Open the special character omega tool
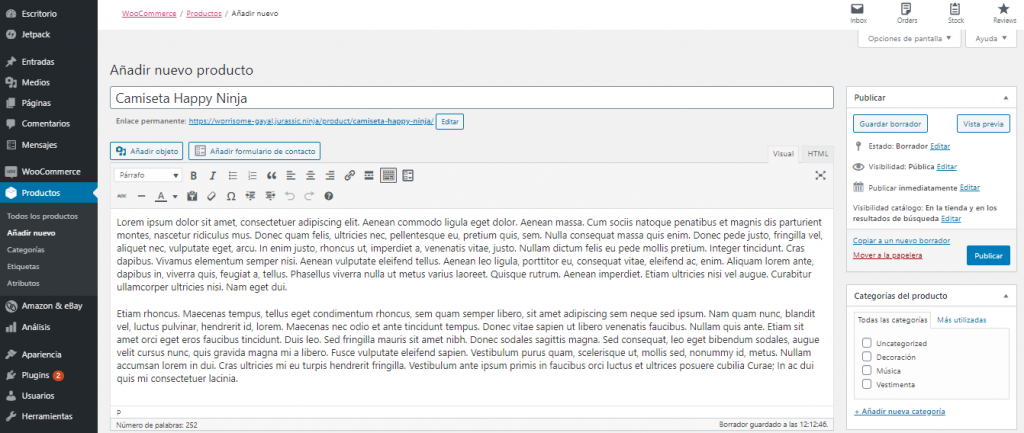The image size is (1024, 433). coord(231,195)
